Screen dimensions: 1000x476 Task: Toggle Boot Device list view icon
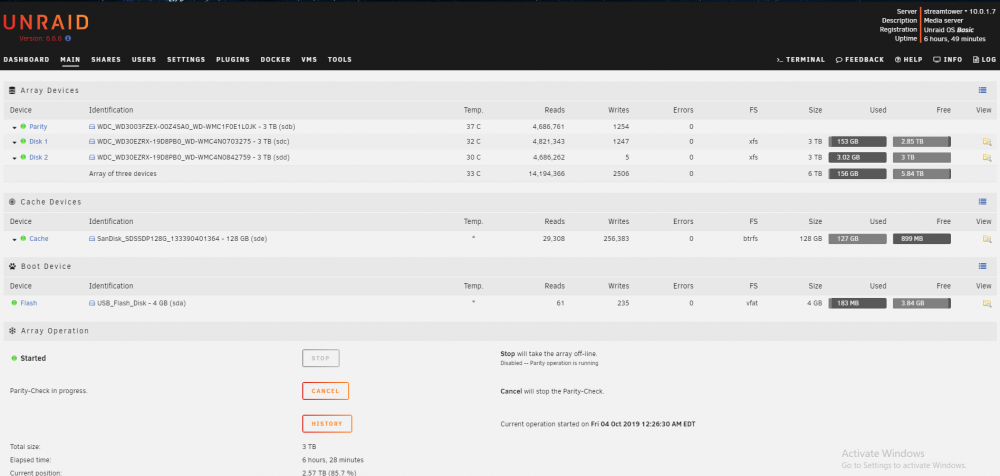point(982,266)
